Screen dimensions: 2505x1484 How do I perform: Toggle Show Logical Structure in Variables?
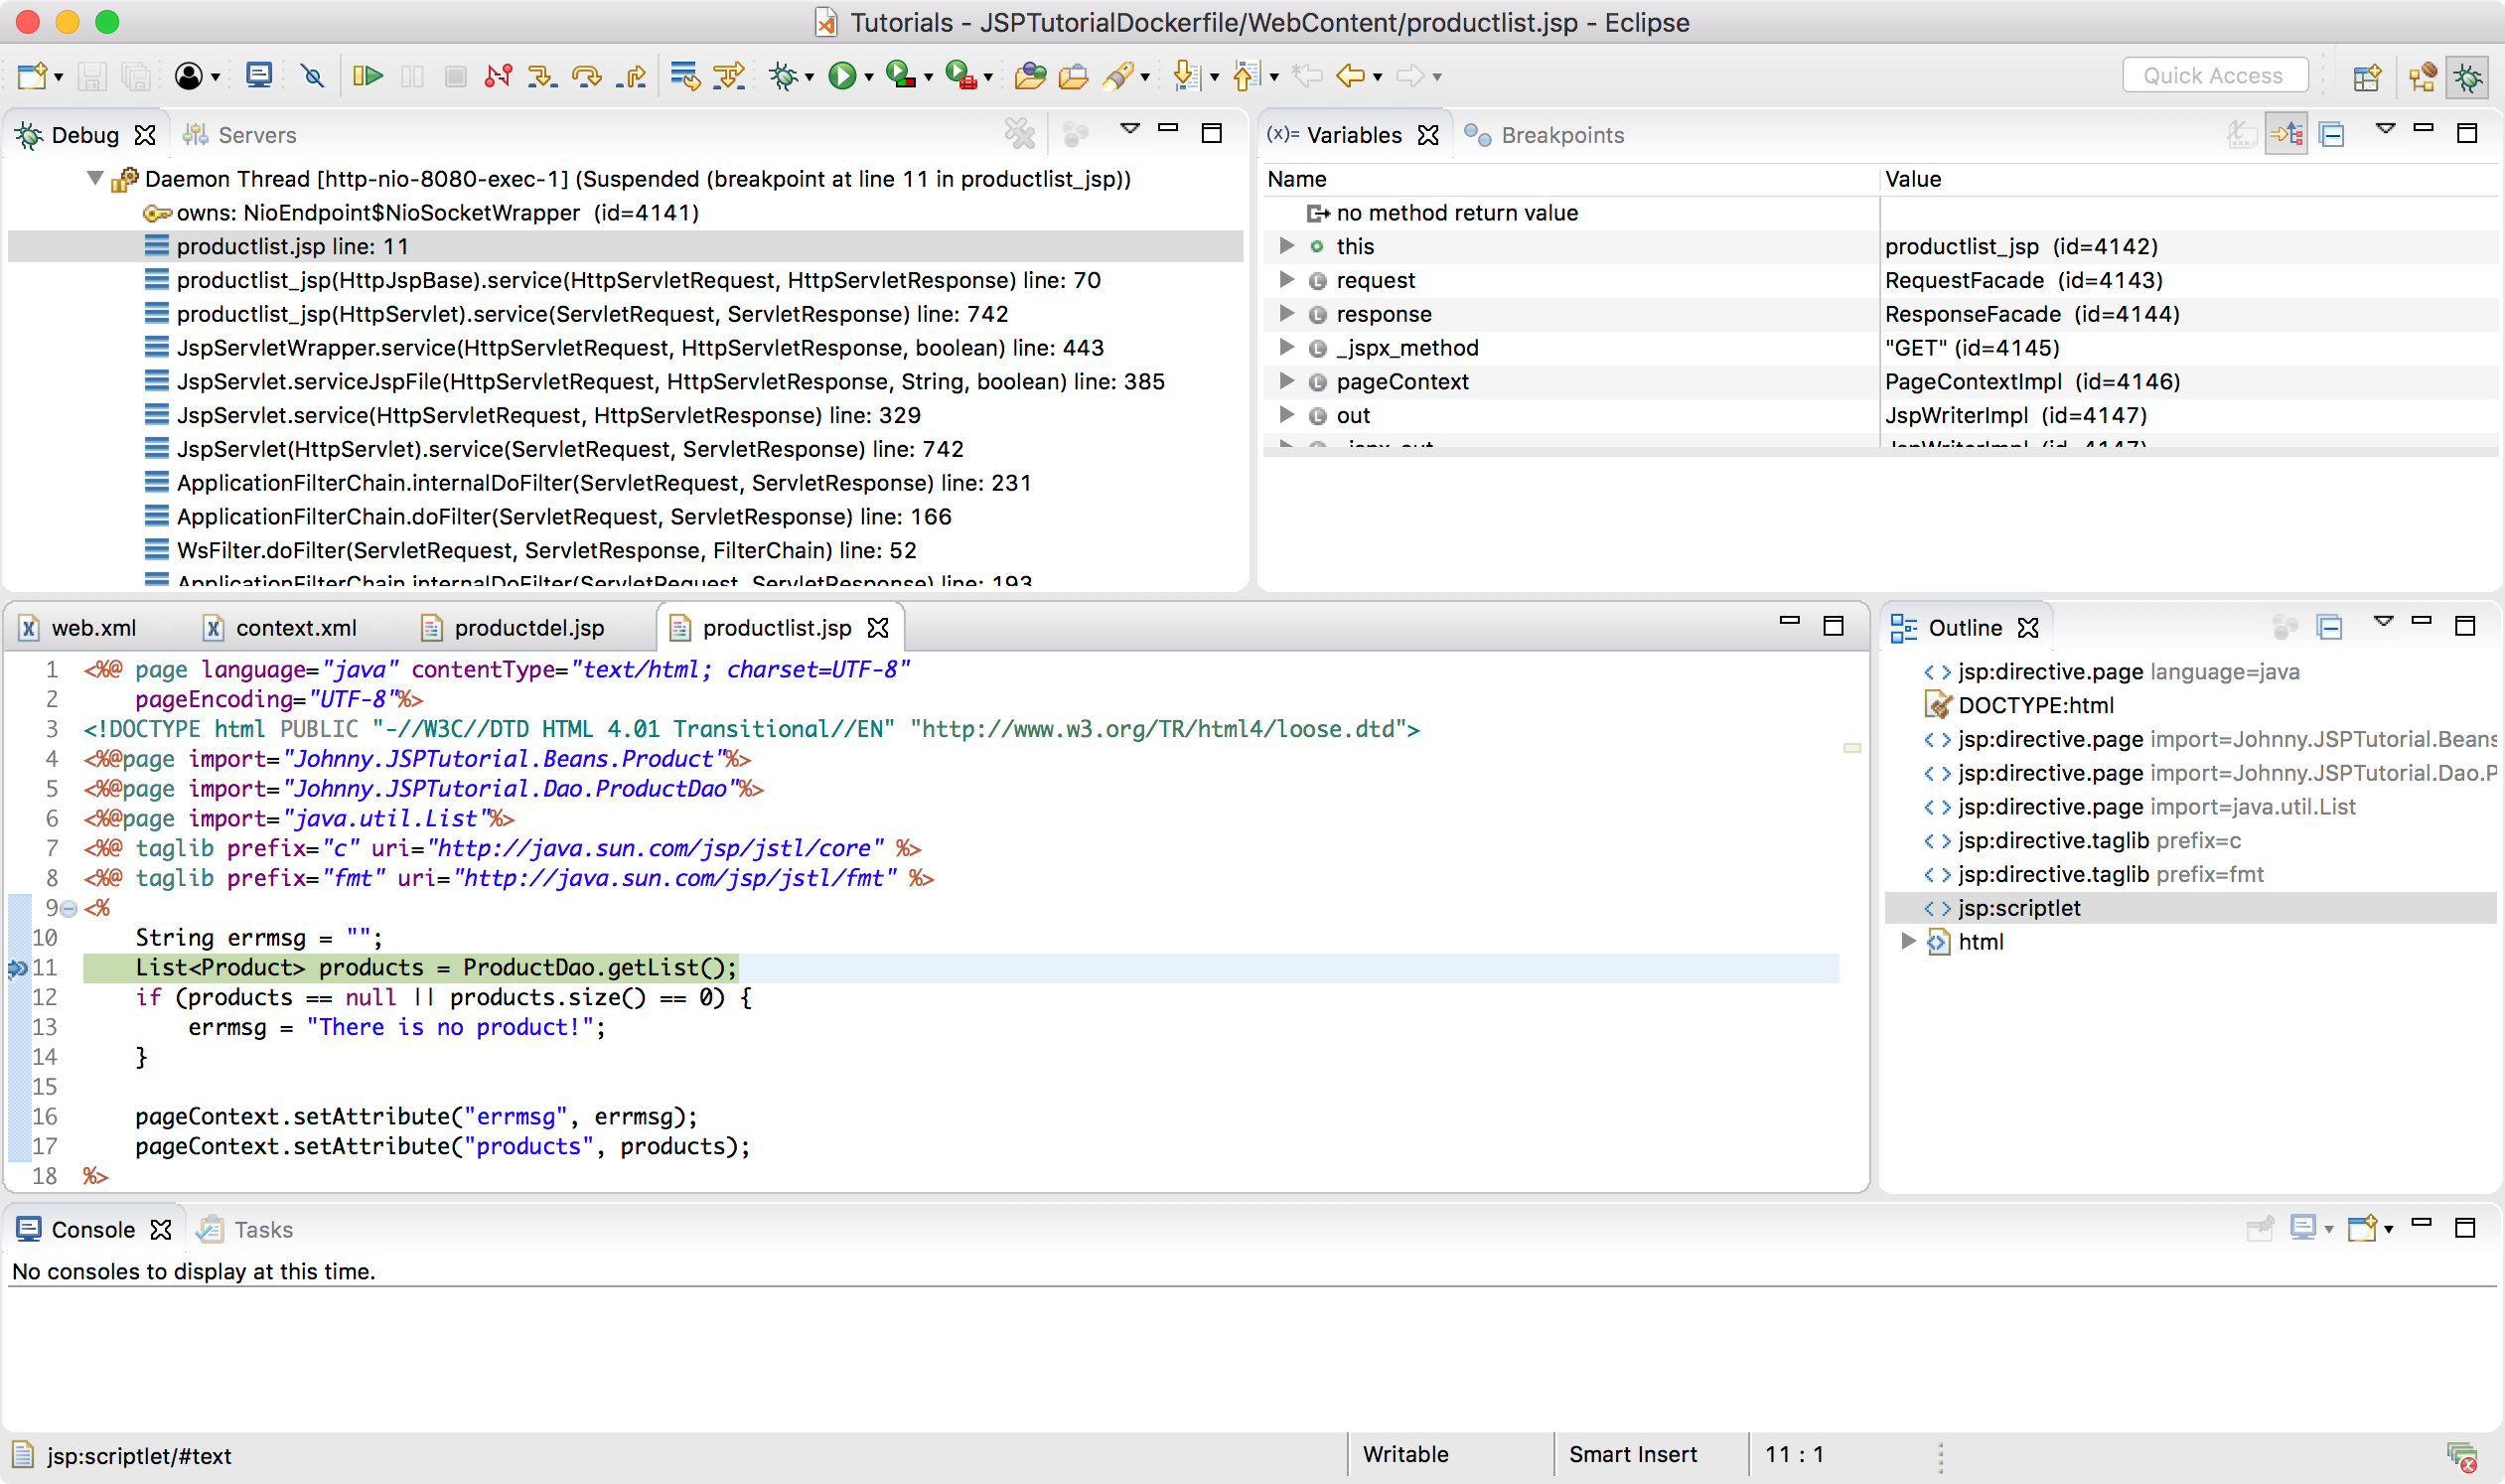coord(2286,134)
